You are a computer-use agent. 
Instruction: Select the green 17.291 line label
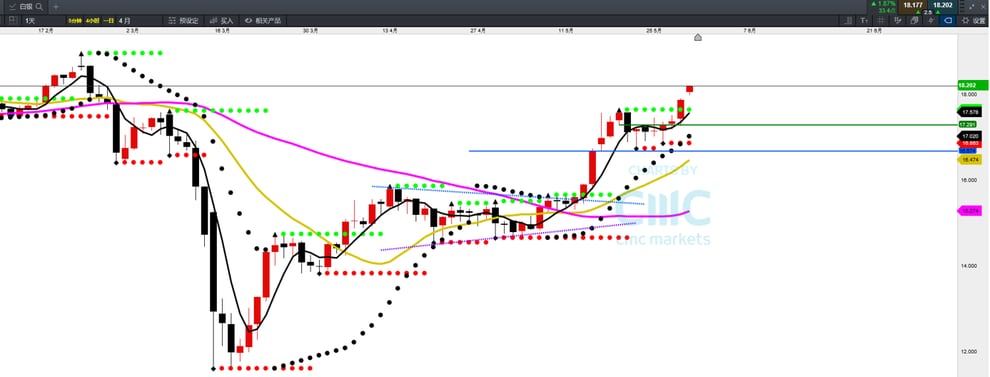click(969, 124)
